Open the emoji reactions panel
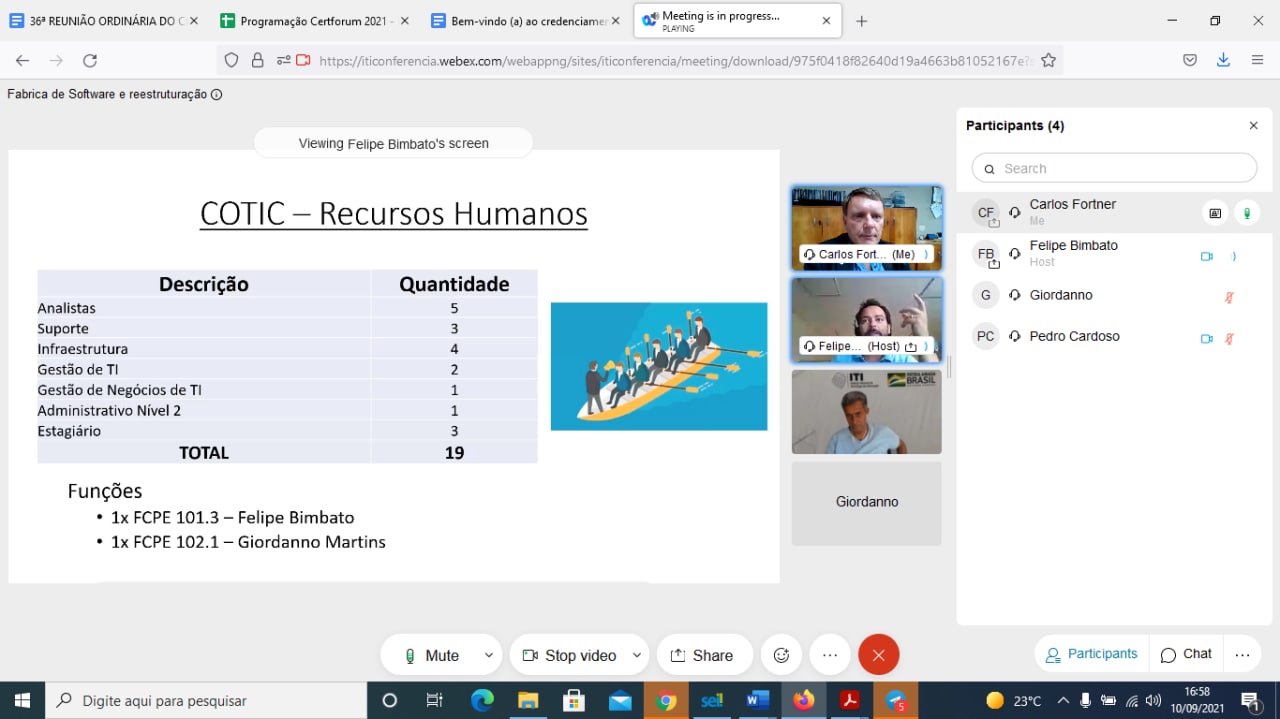This screenshot has width=1280, height=719. click(781, 655)
